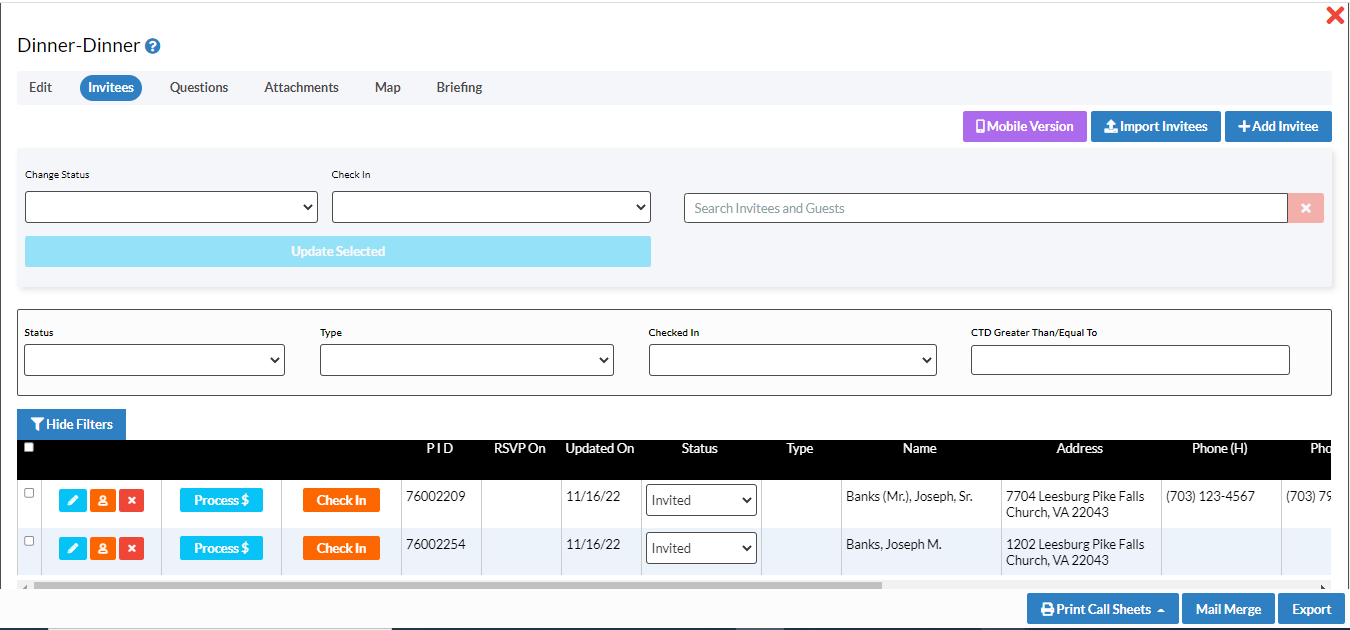Open the Checked In filter dropdown
The image size is (1350, 630).
793,360
